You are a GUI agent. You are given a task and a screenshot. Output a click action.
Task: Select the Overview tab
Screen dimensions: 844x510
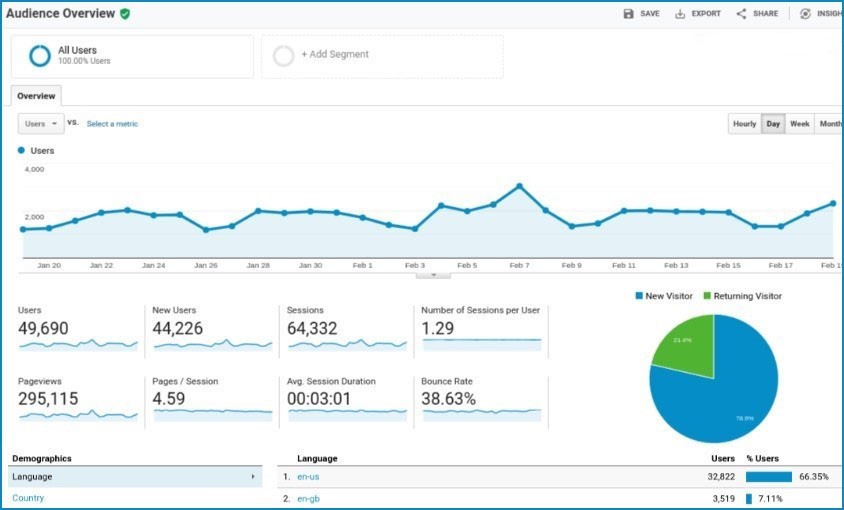pyautogui.click(x=36, y=96)
